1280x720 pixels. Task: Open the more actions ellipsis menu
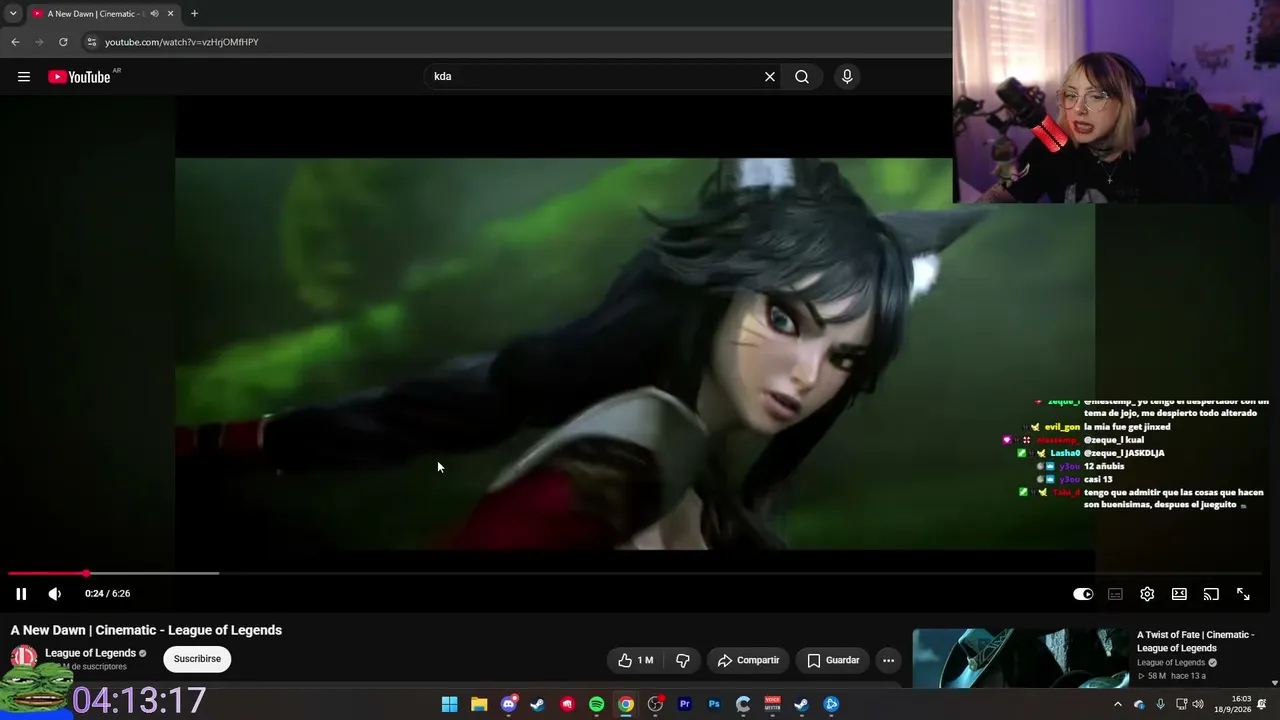(888, 660)
